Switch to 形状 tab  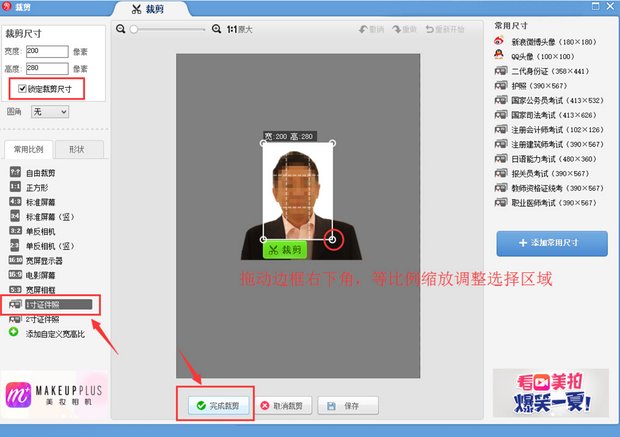[x=77, y=149]
